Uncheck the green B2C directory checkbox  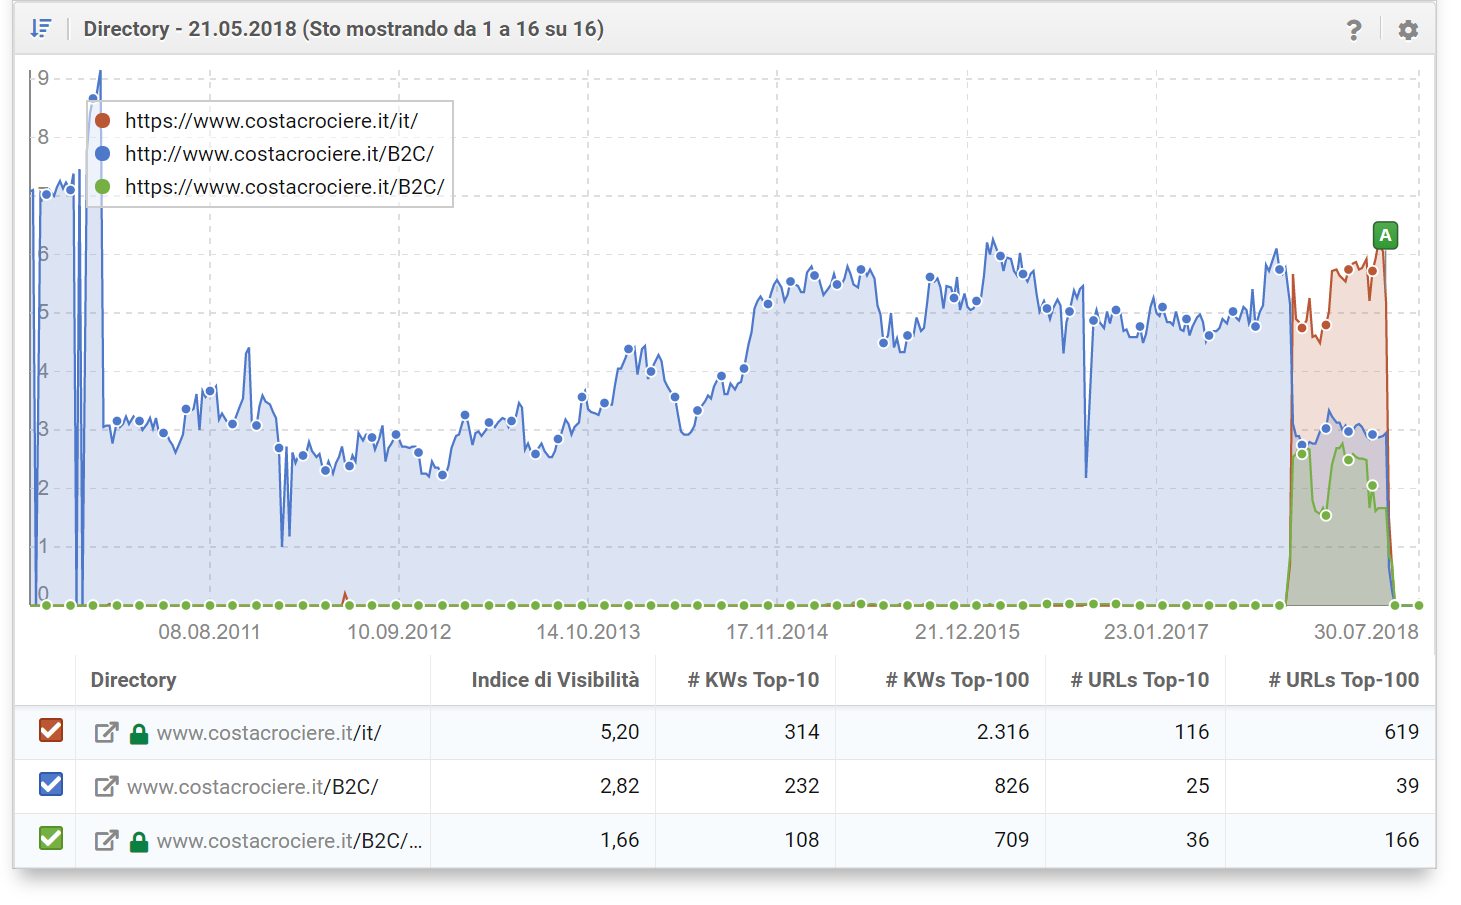pyautogui.click(x=51, y=839)
